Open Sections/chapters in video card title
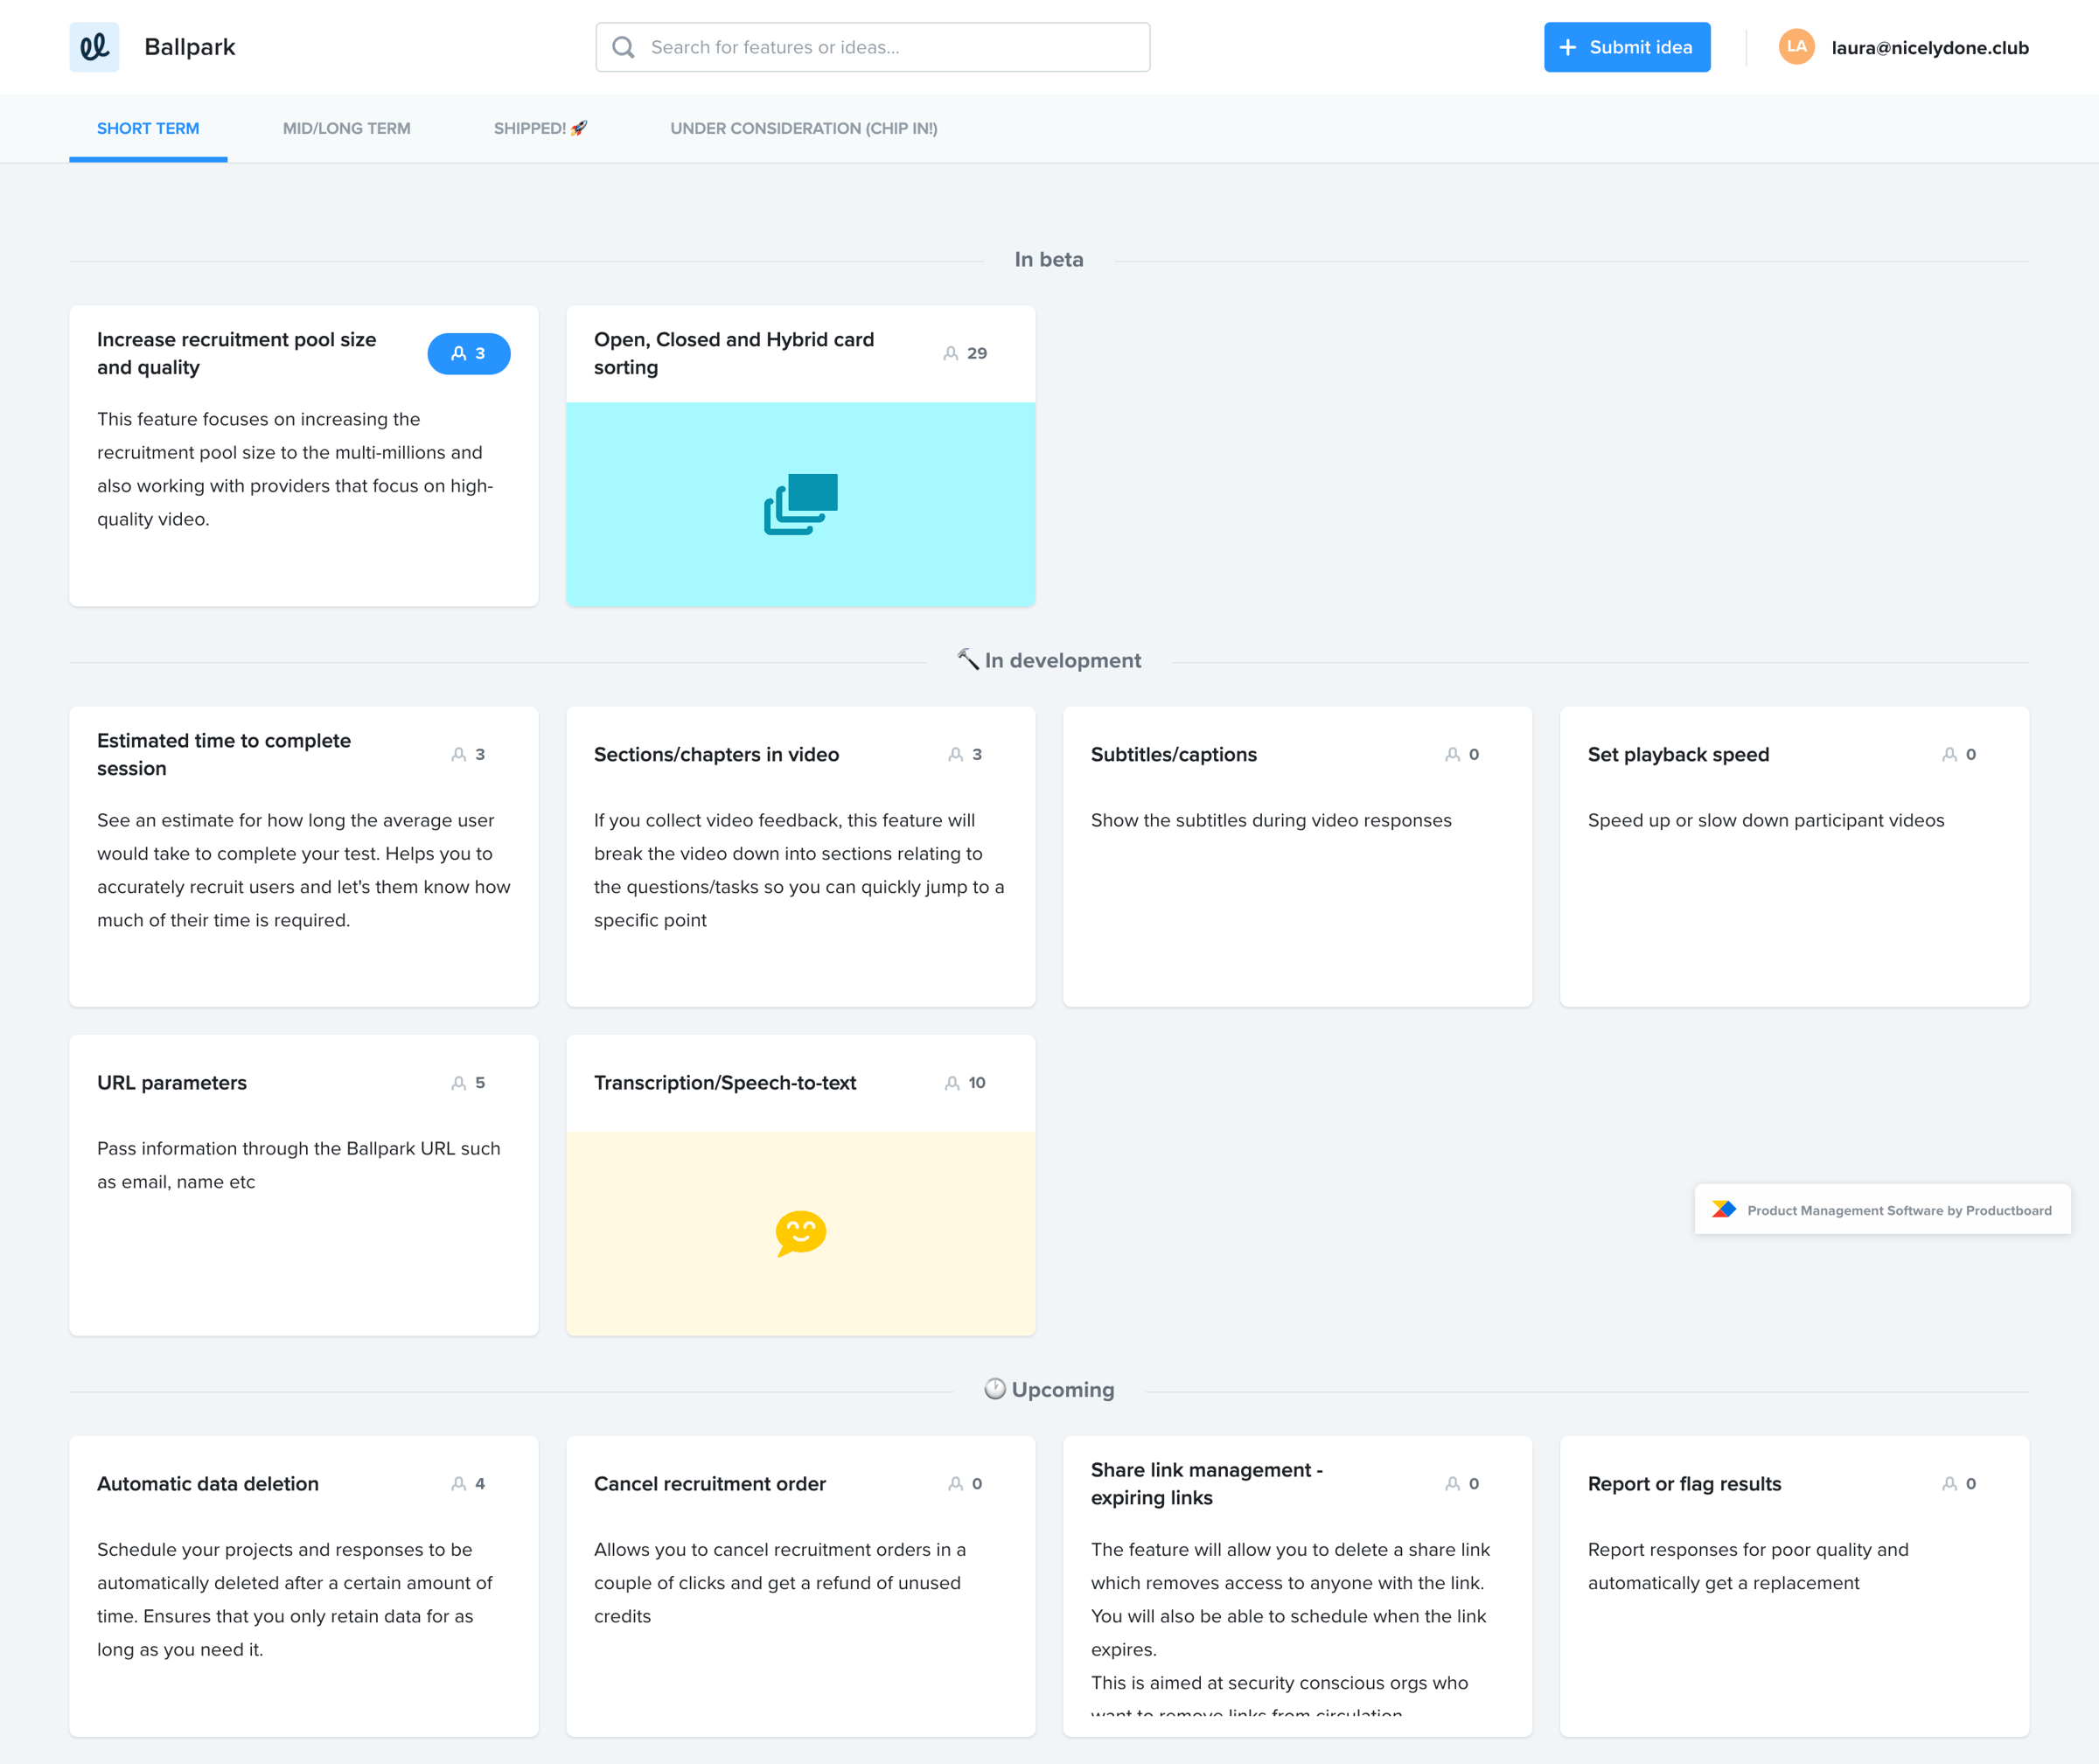The width and height of the screenshot is (2099, 1764). [x=716, y=755]
